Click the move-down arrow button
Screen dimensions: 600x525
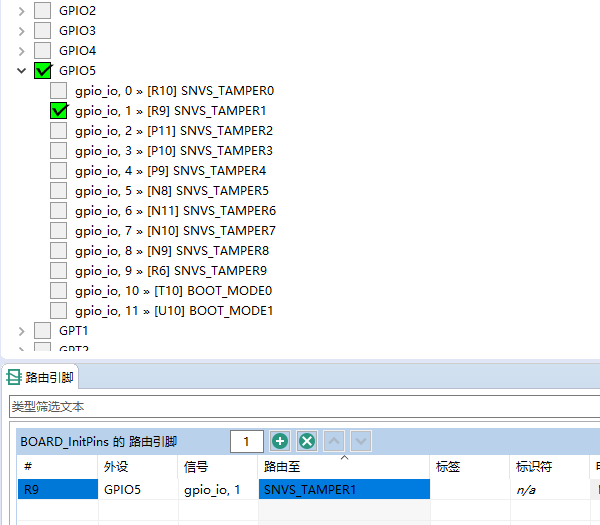[x=360, y=441]
